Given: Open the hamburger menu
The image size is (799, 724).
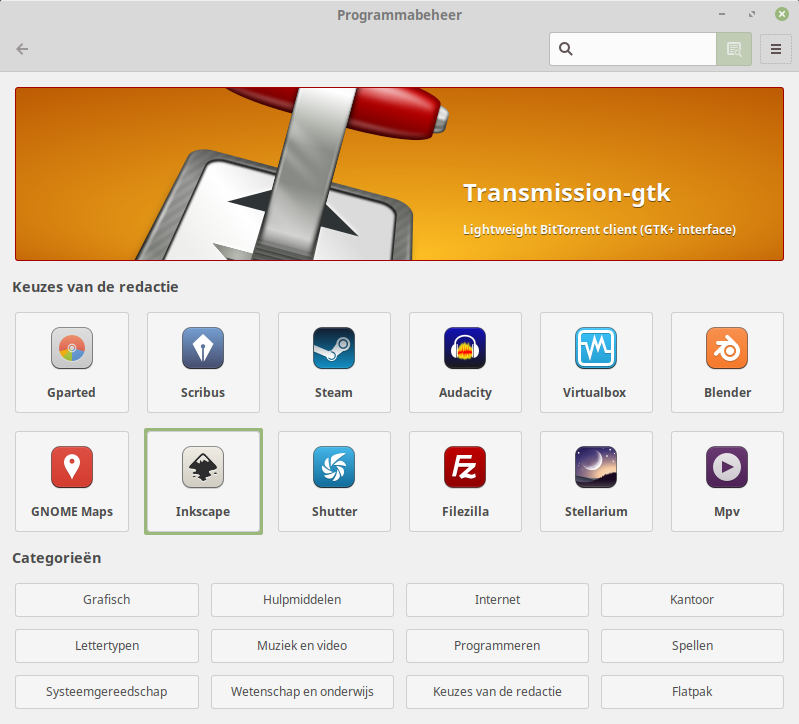Looking at the screenshot, I should pos(776,49).
